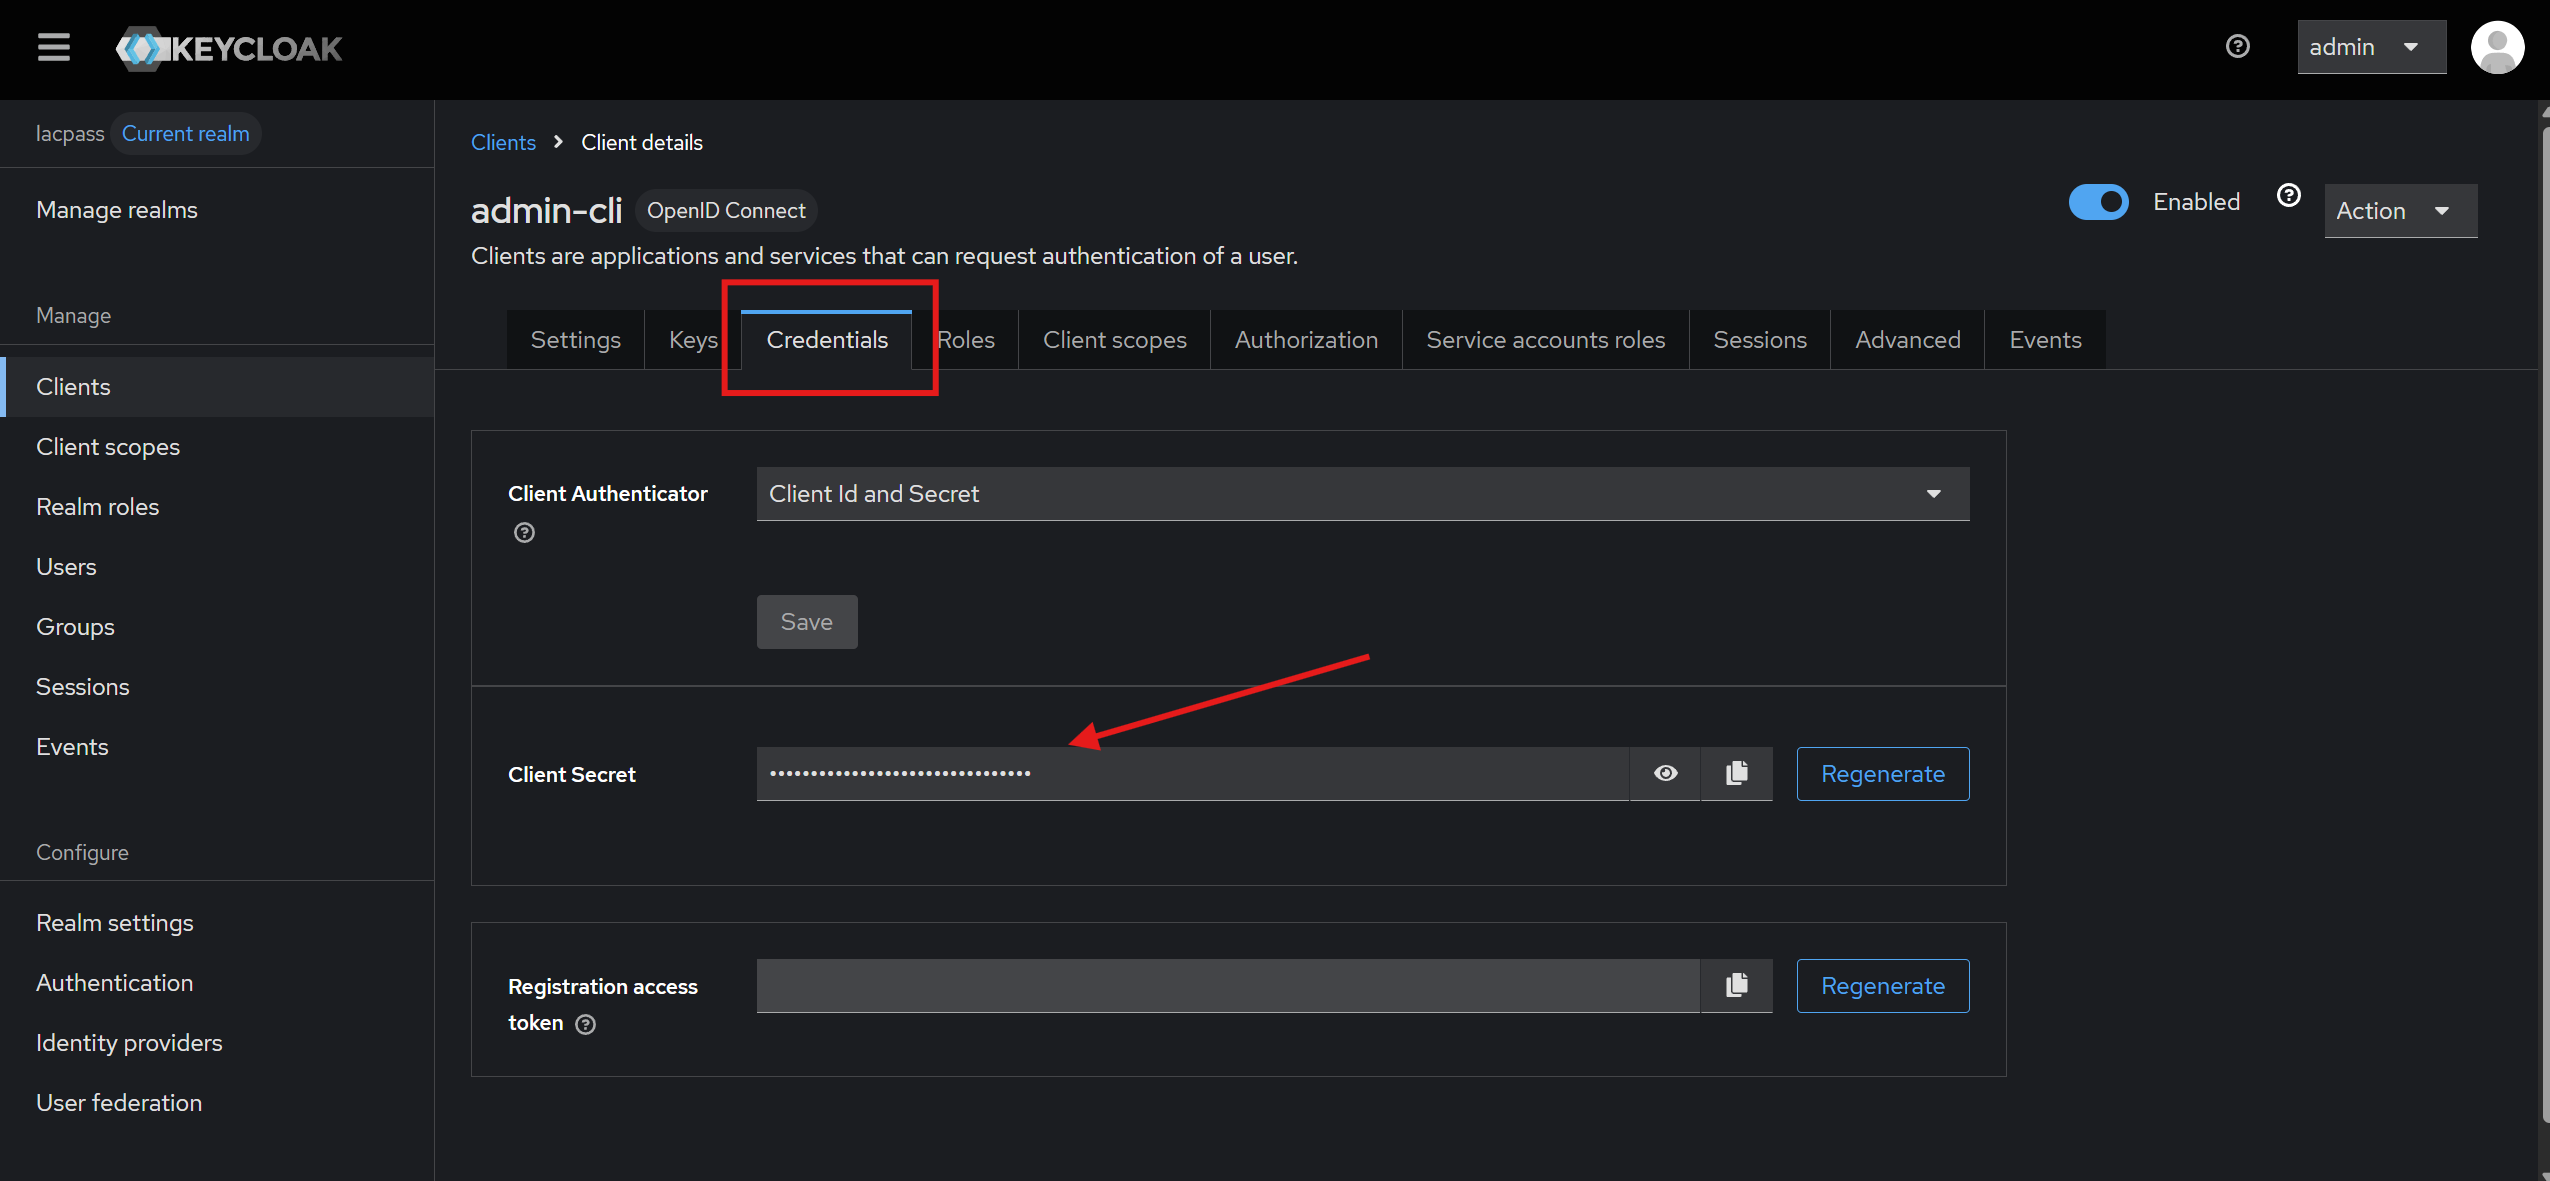Screen dimensions: 2550x1181
Task: Switch to the Keys tab
Action: point(693,340)
